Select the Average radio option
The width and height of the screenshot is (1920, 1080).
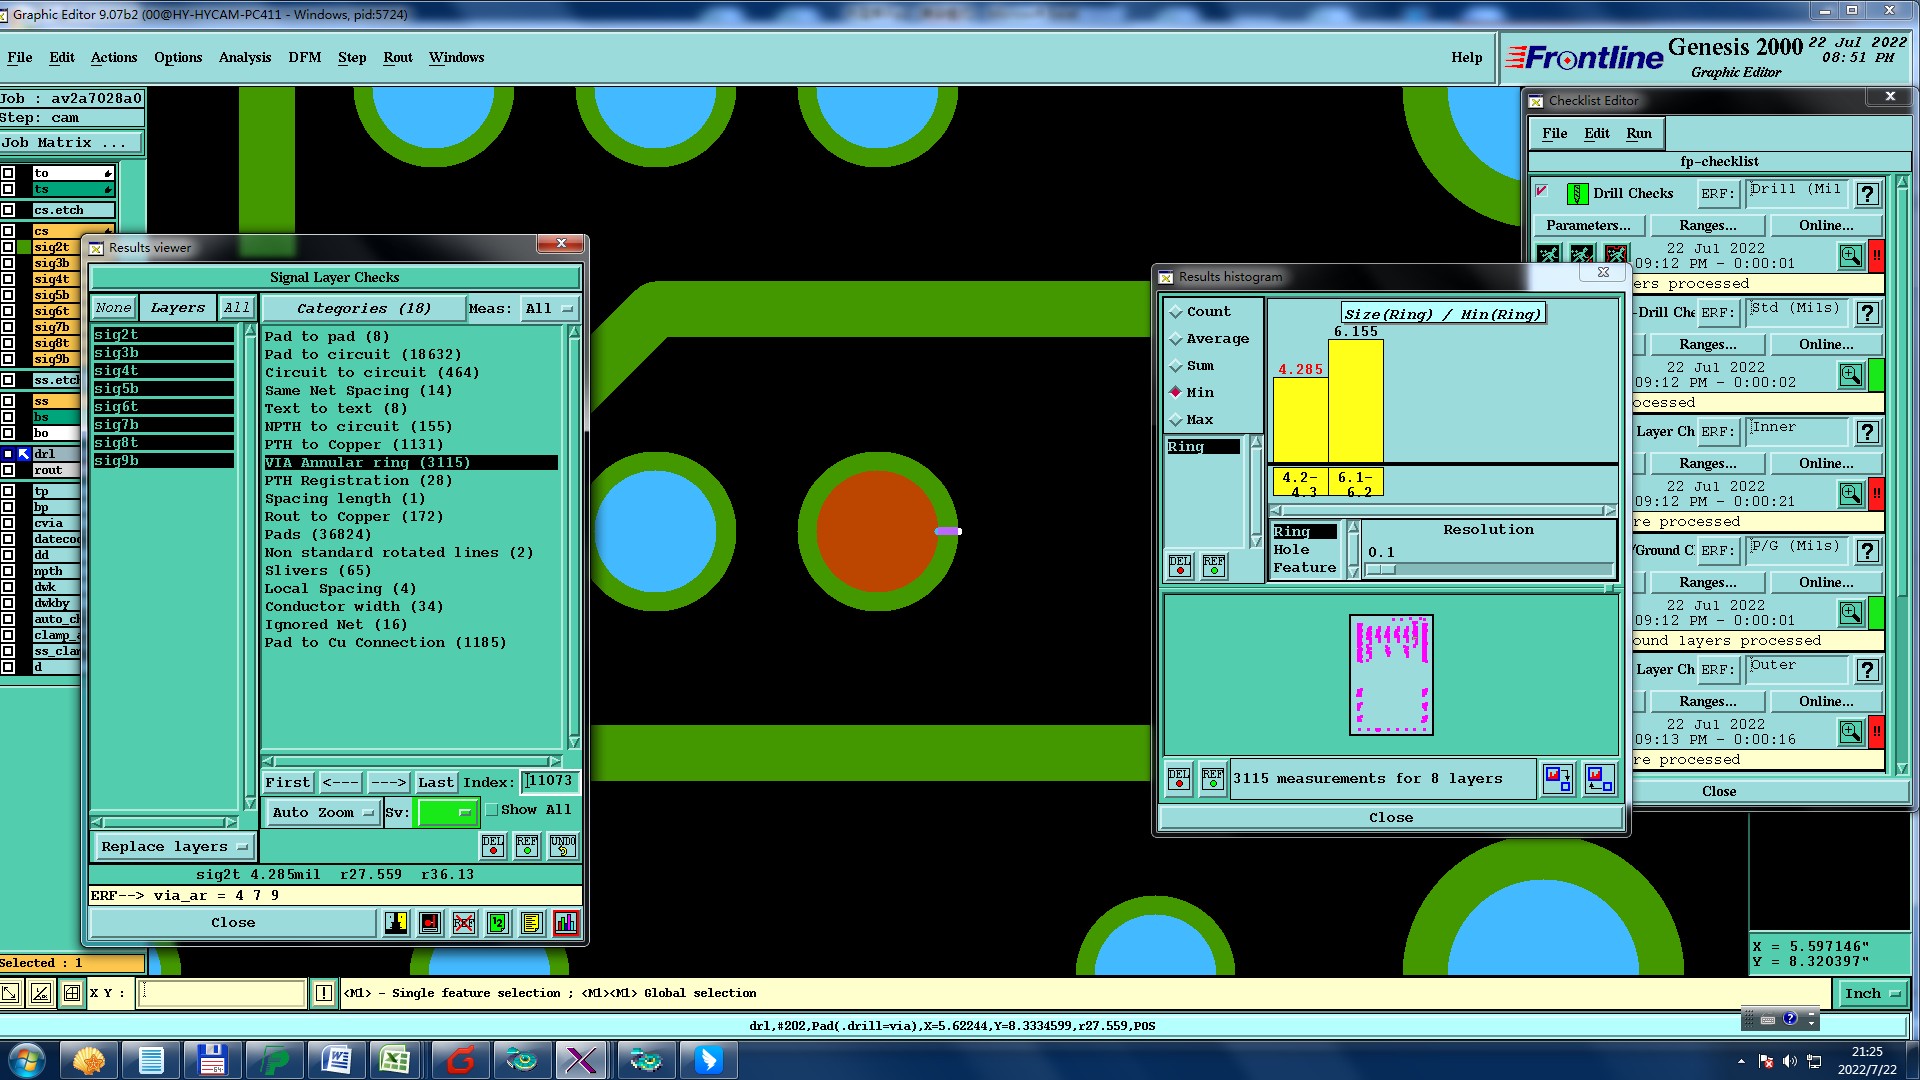pos(1177,339)
